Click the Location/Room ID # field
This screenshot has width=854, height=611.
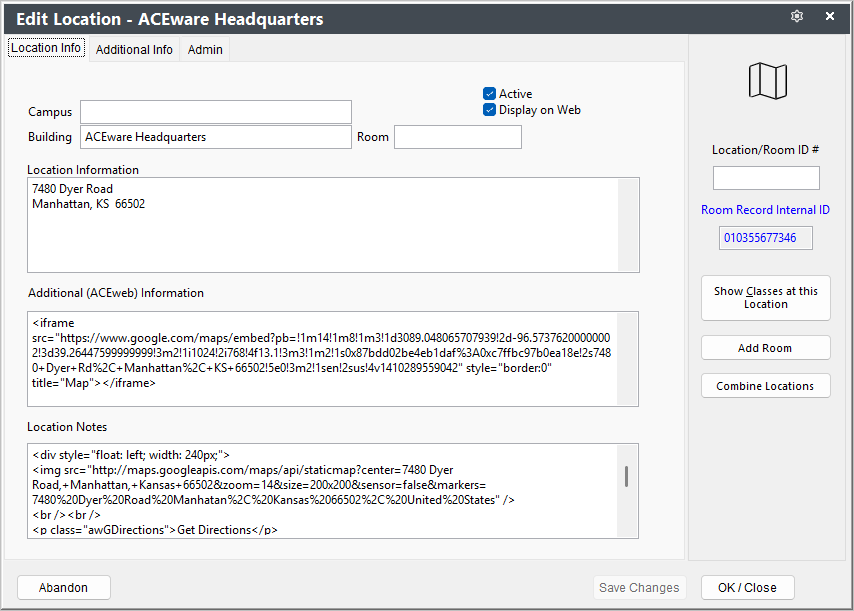click(x=766, y=178)
